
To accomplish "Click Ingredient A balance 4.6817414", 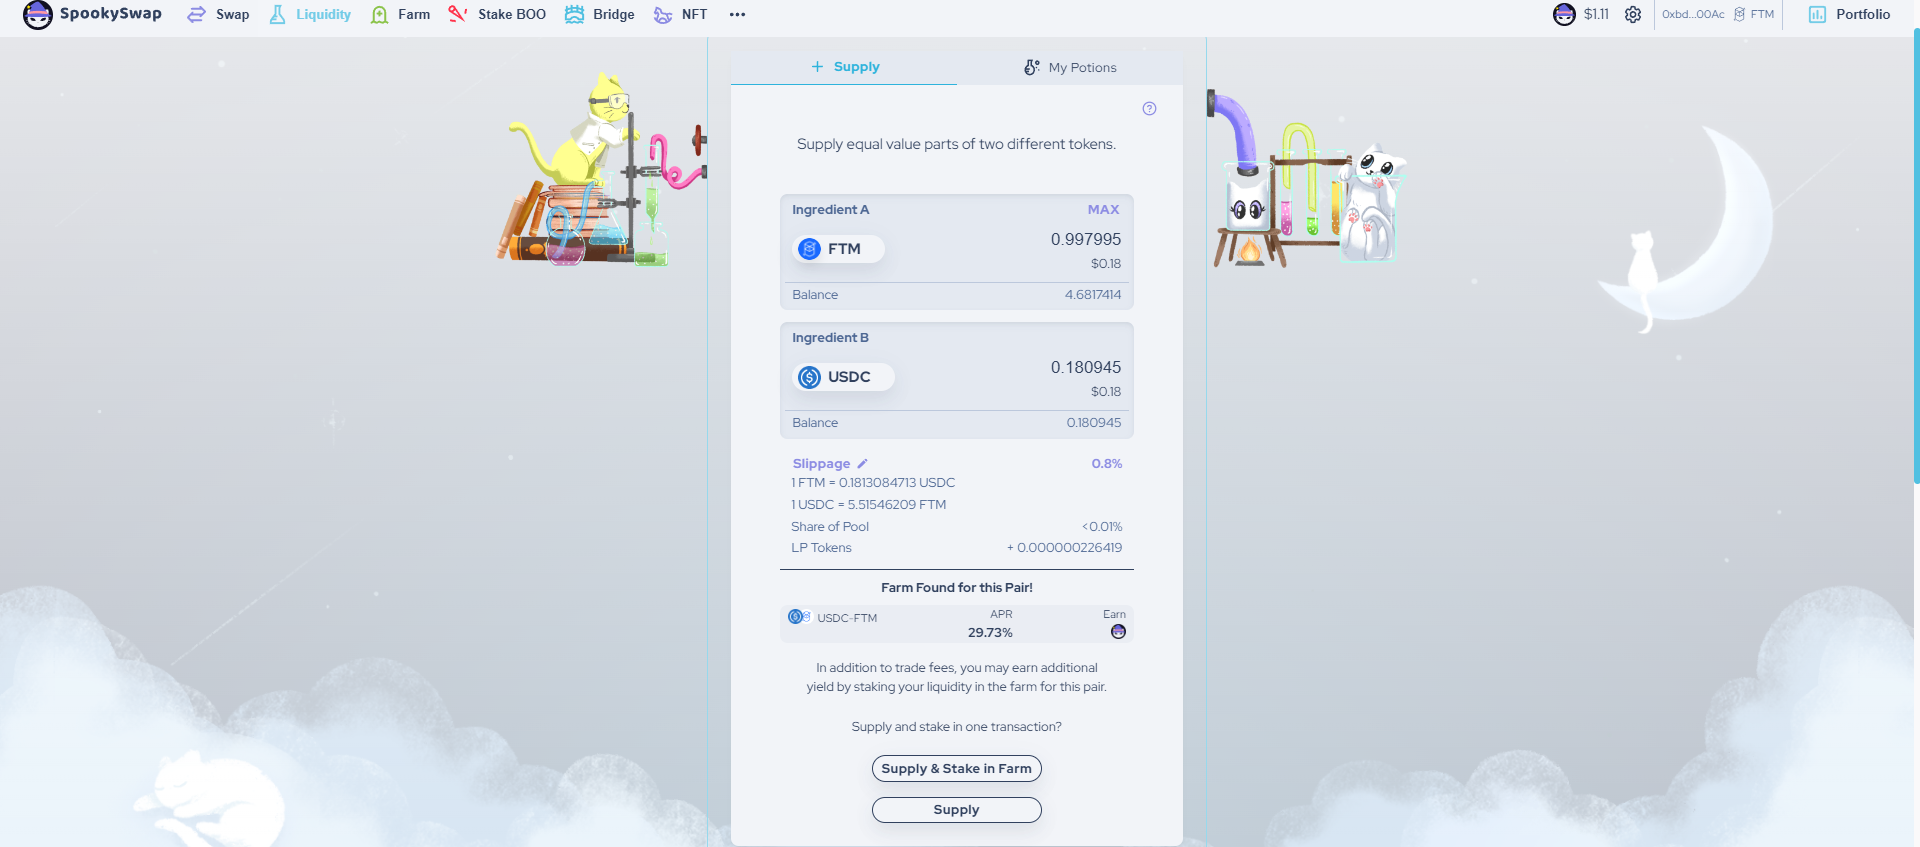I will click(x=1093, y=295).
